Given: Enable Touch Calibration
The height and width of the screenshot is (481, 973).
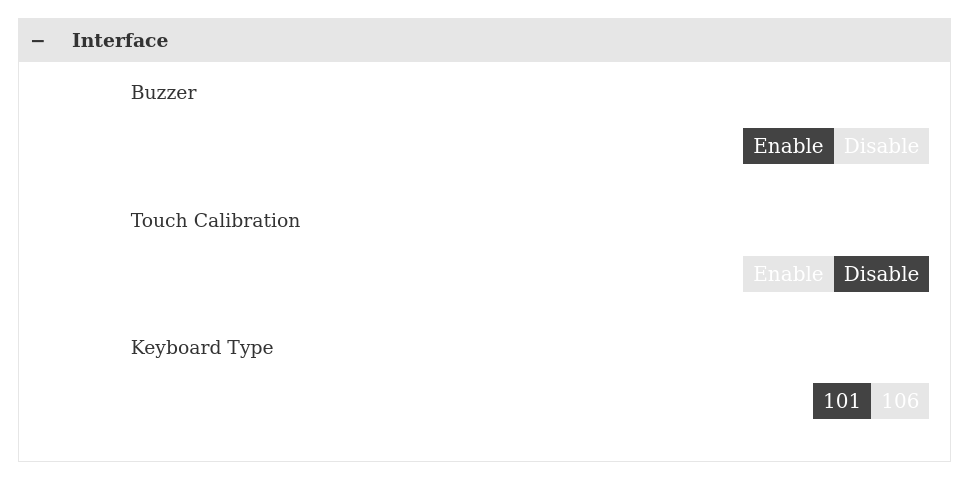Looking at the screenshot, I should point(788,274).
